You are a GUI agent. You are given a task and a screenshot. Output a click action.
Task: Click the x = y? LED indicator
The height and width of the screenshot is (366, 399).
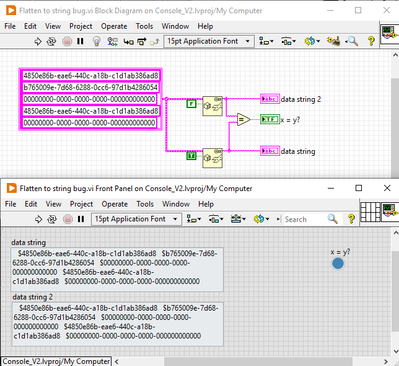[338, 263]
